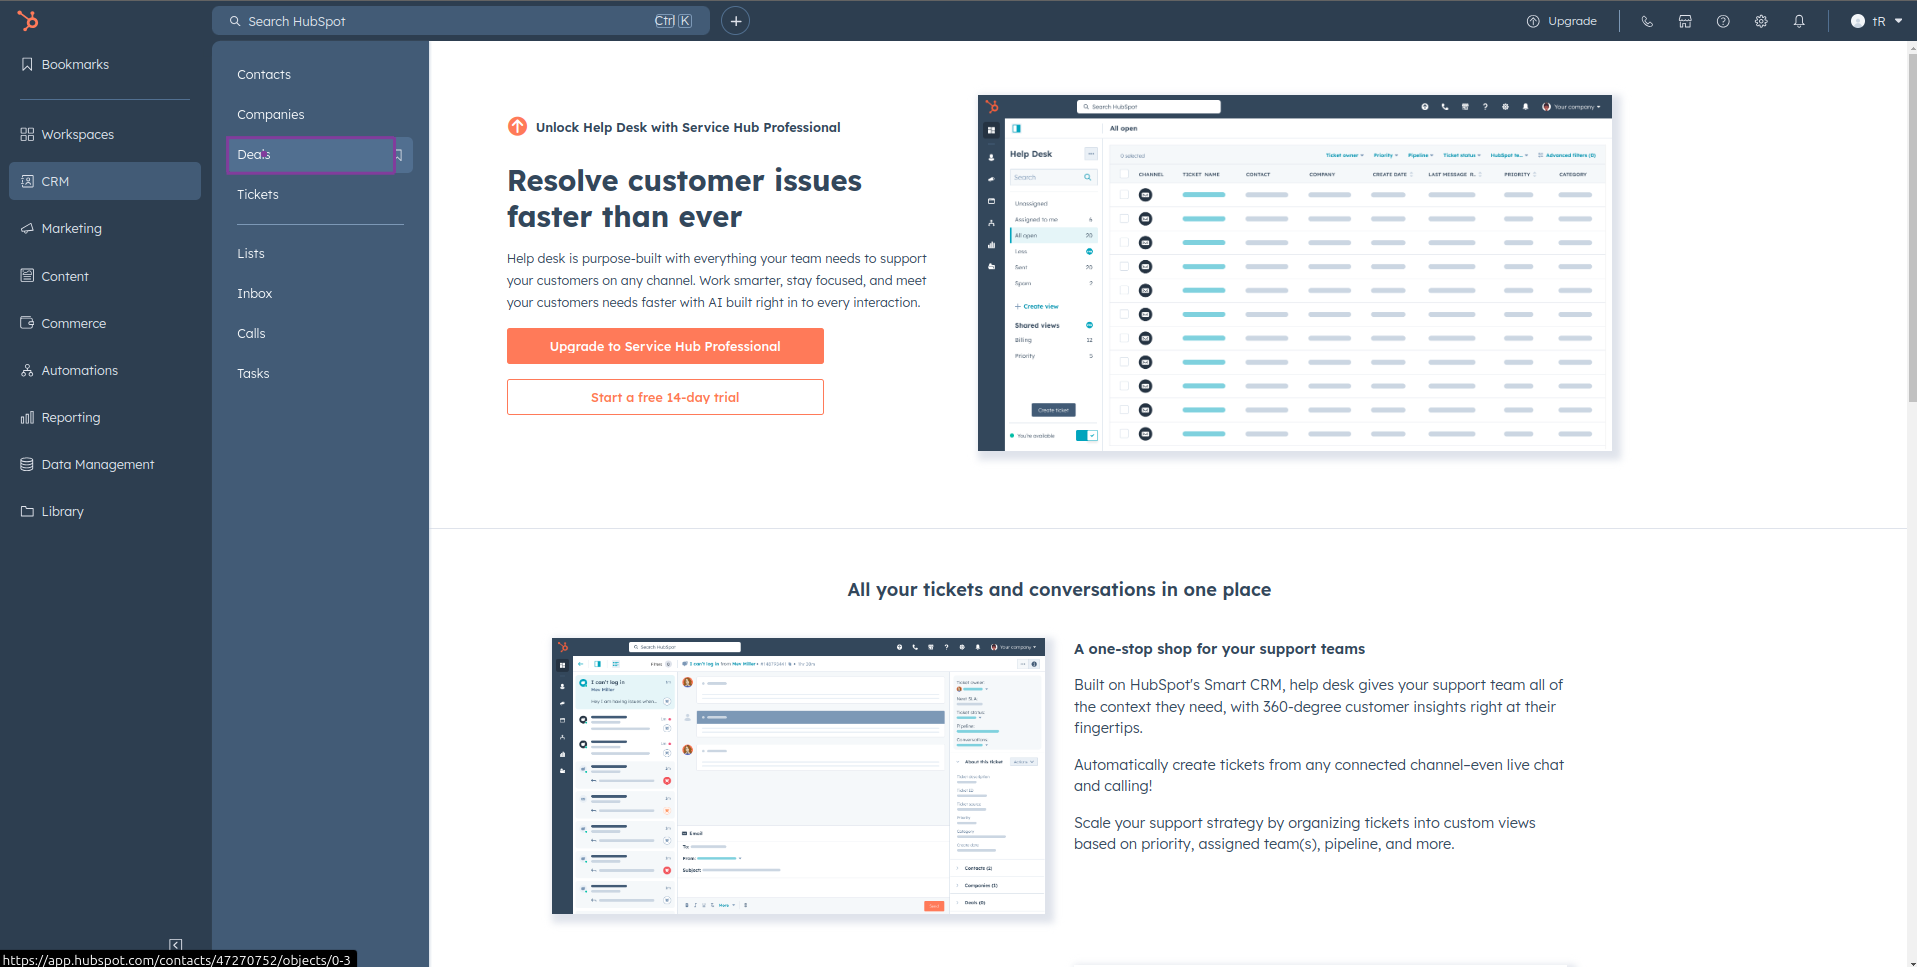Open the calling phone icon
1917x967 pixels.
pyautogui.click(x=1647, y=21)
